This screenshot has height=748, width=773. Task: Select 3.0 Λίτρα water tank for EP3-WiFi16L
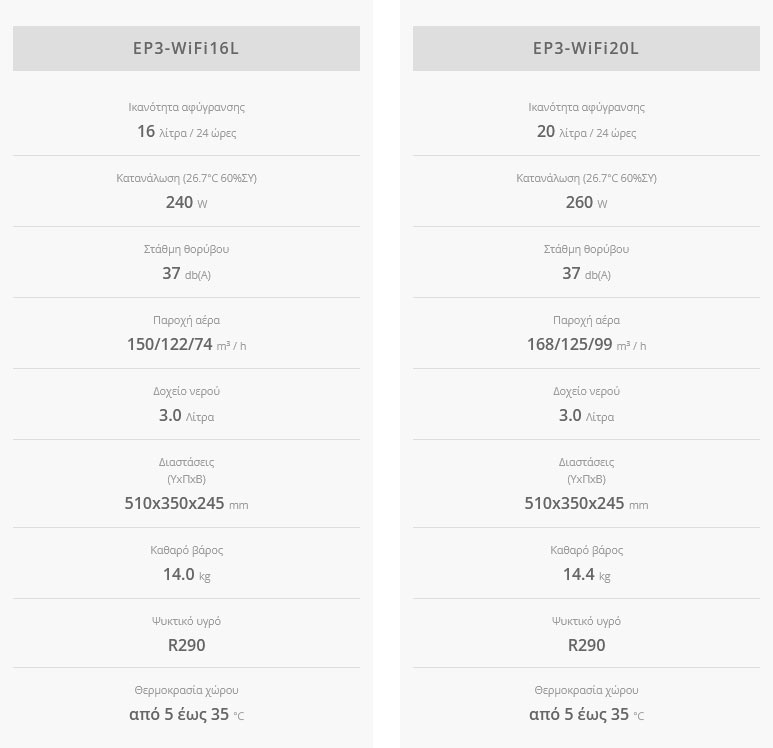(x=186, y=416)
